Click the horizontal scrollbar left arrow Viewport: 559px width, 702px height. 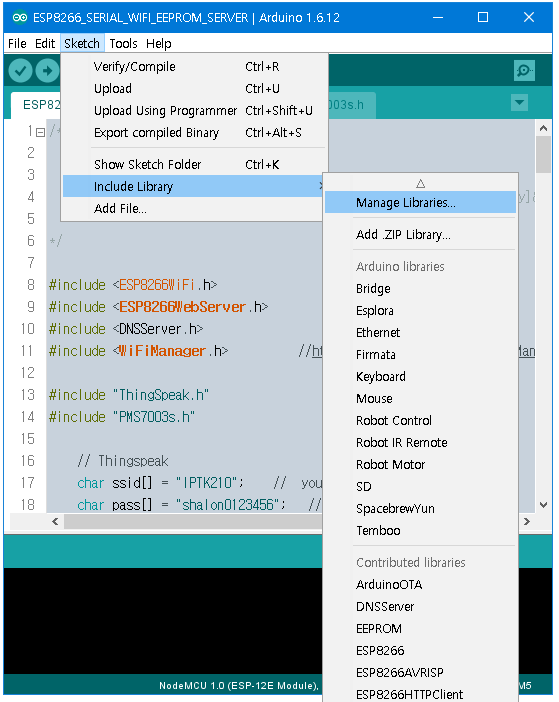point(55,521)
